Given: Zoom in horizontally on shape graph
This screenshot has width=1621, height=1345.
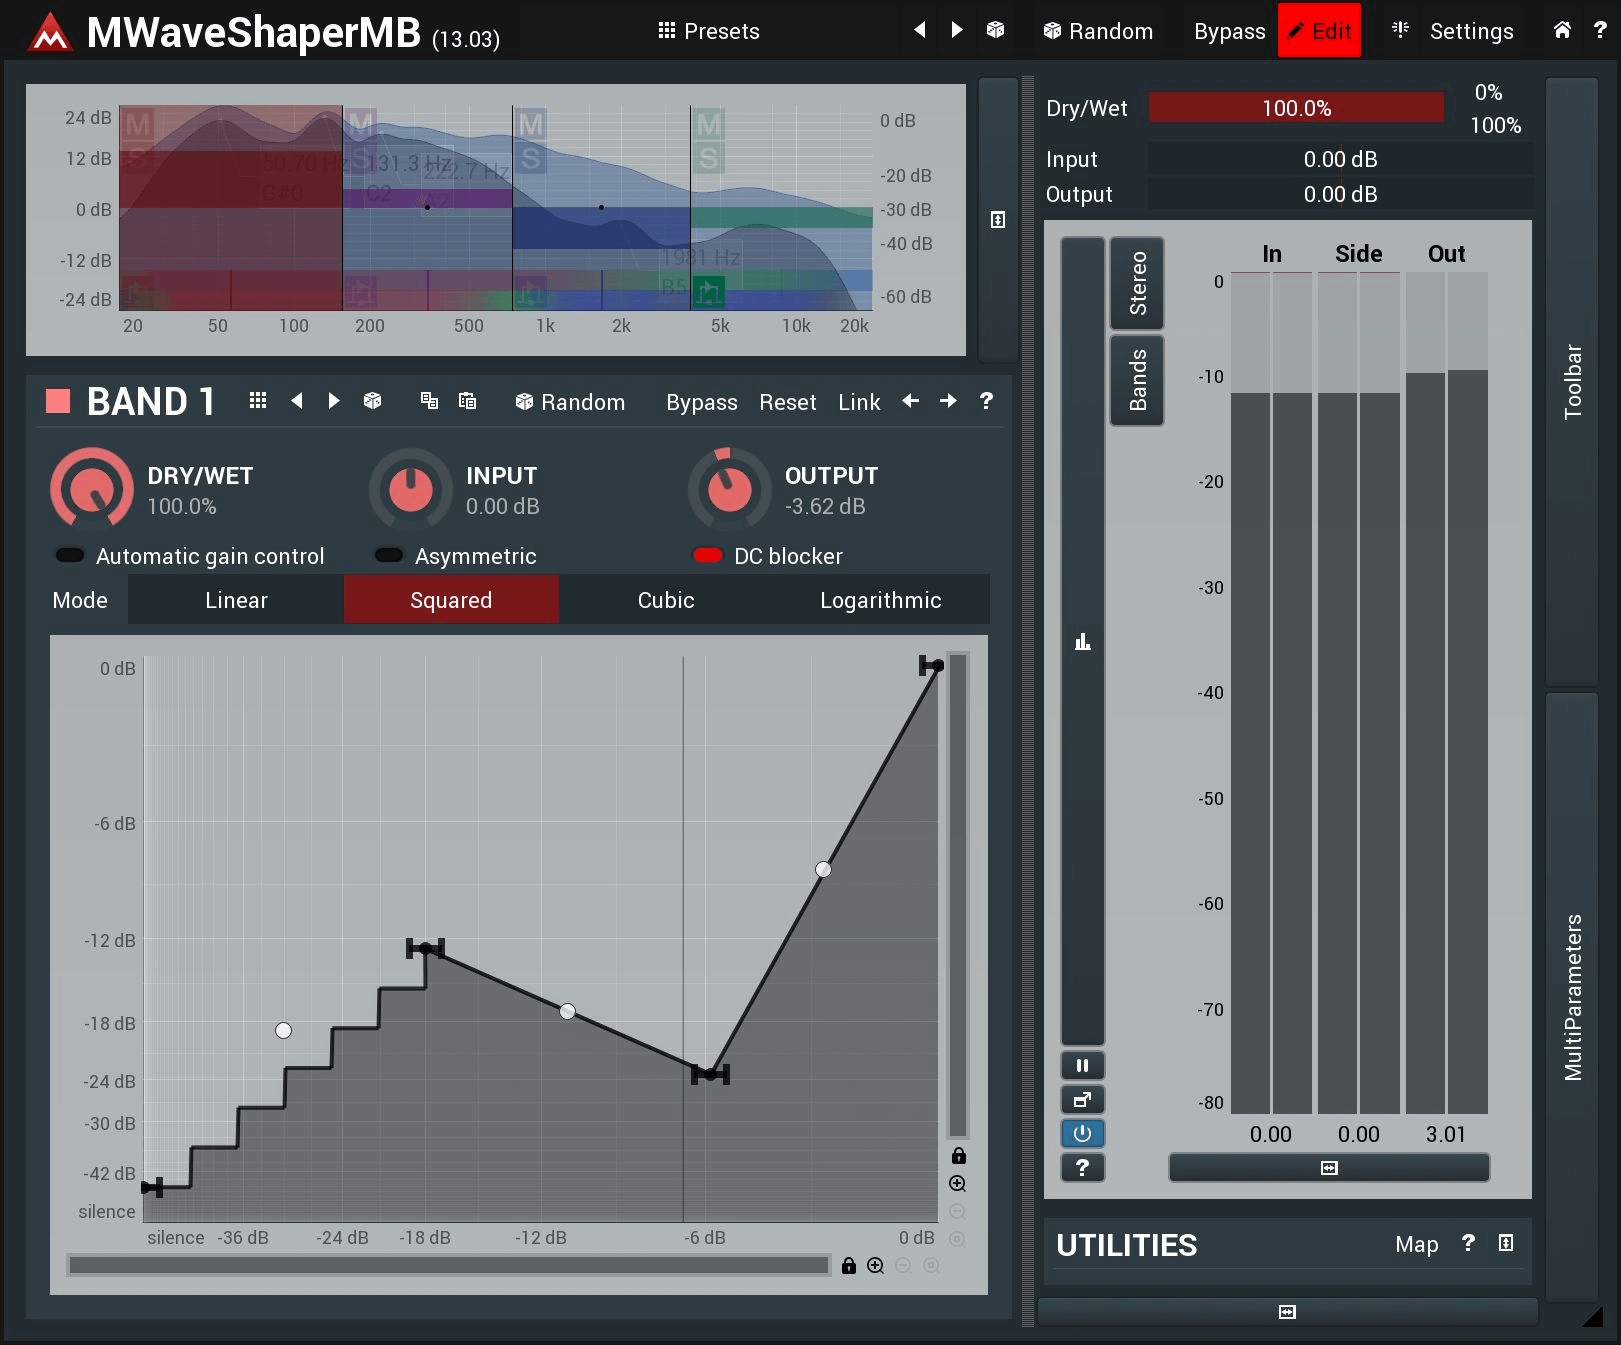Looking at the screenshot, I should (875, 1266).
